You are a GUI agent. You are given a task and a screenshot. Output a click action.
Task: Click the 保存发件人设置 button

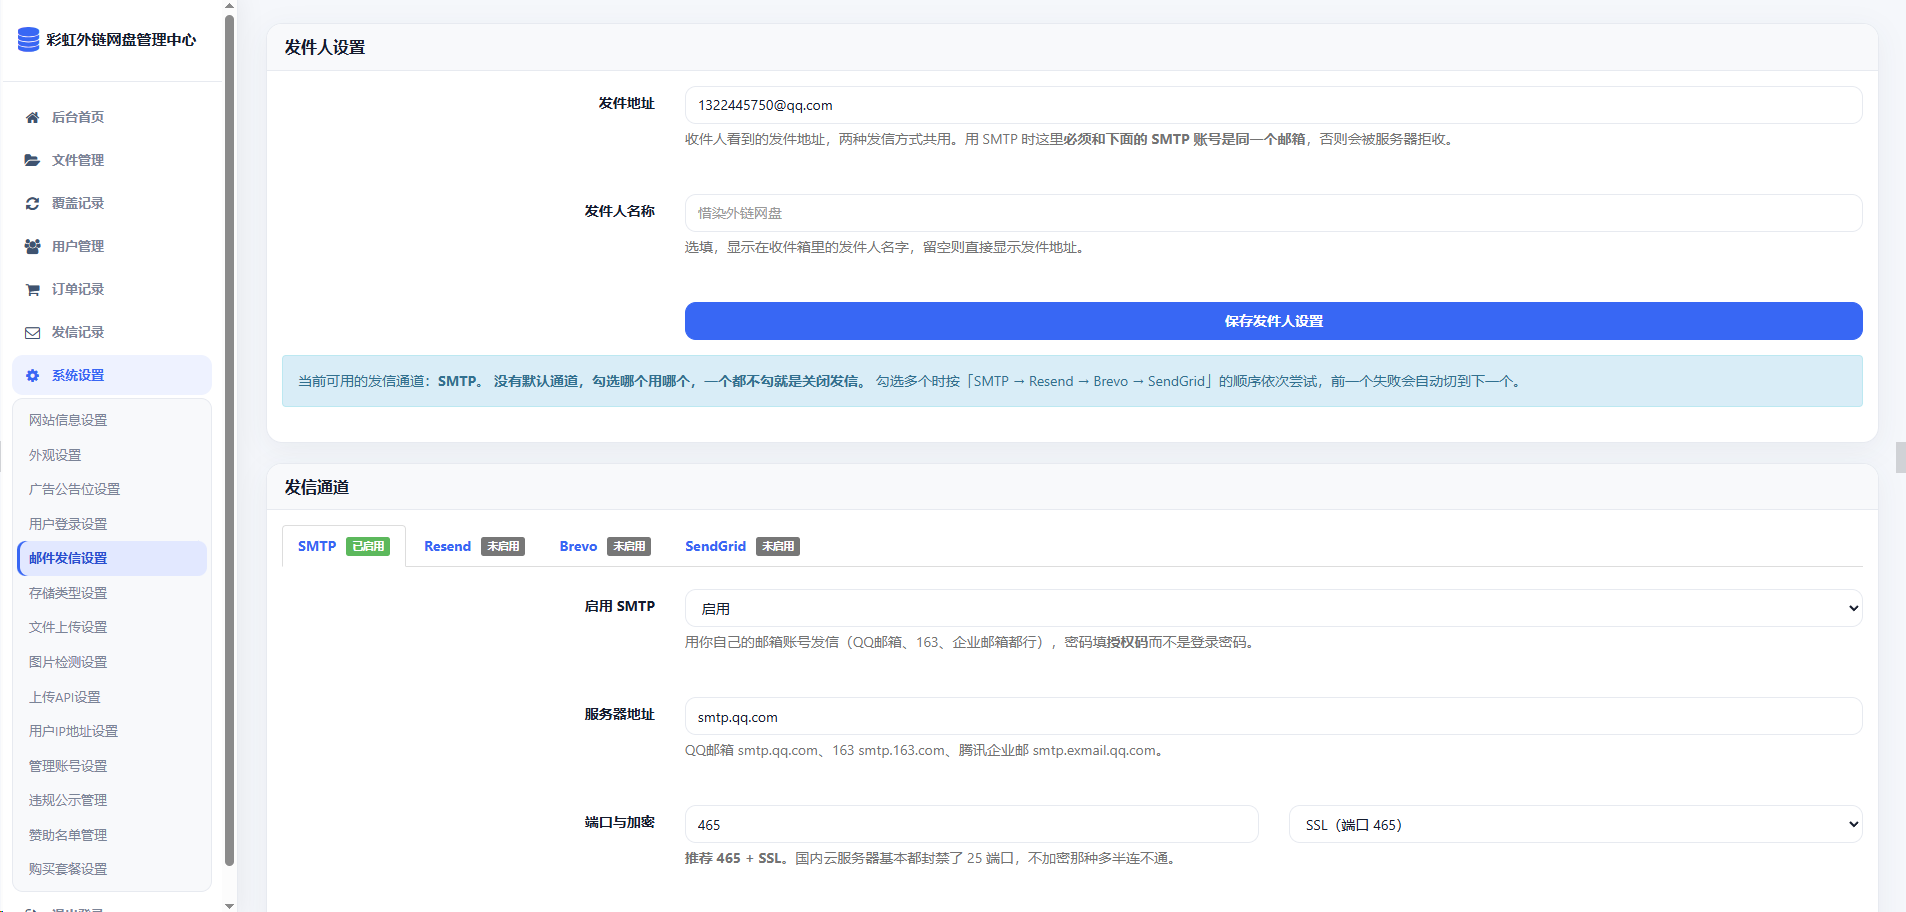click(x=1273, y=321)
